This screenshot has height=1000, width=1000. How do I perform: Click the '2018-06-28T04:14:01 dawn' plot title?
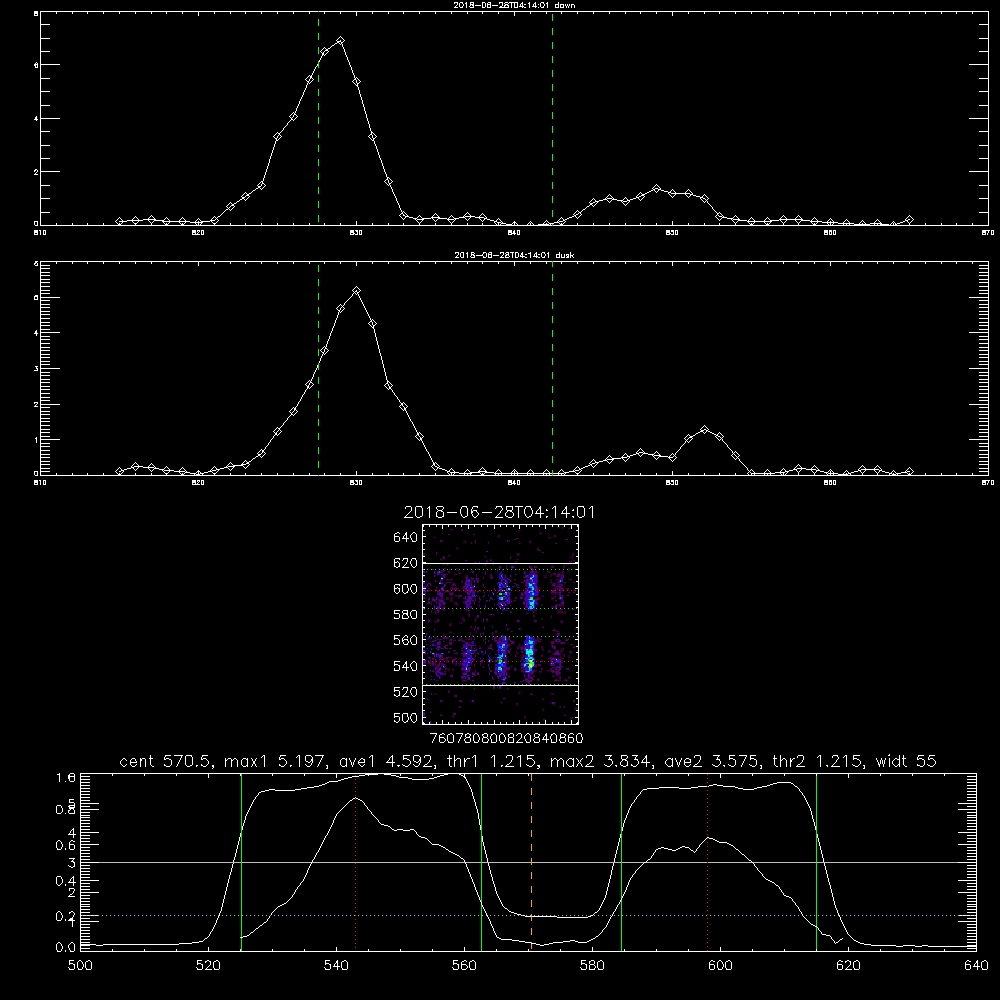pyautogui.click(x=514, y=5)
